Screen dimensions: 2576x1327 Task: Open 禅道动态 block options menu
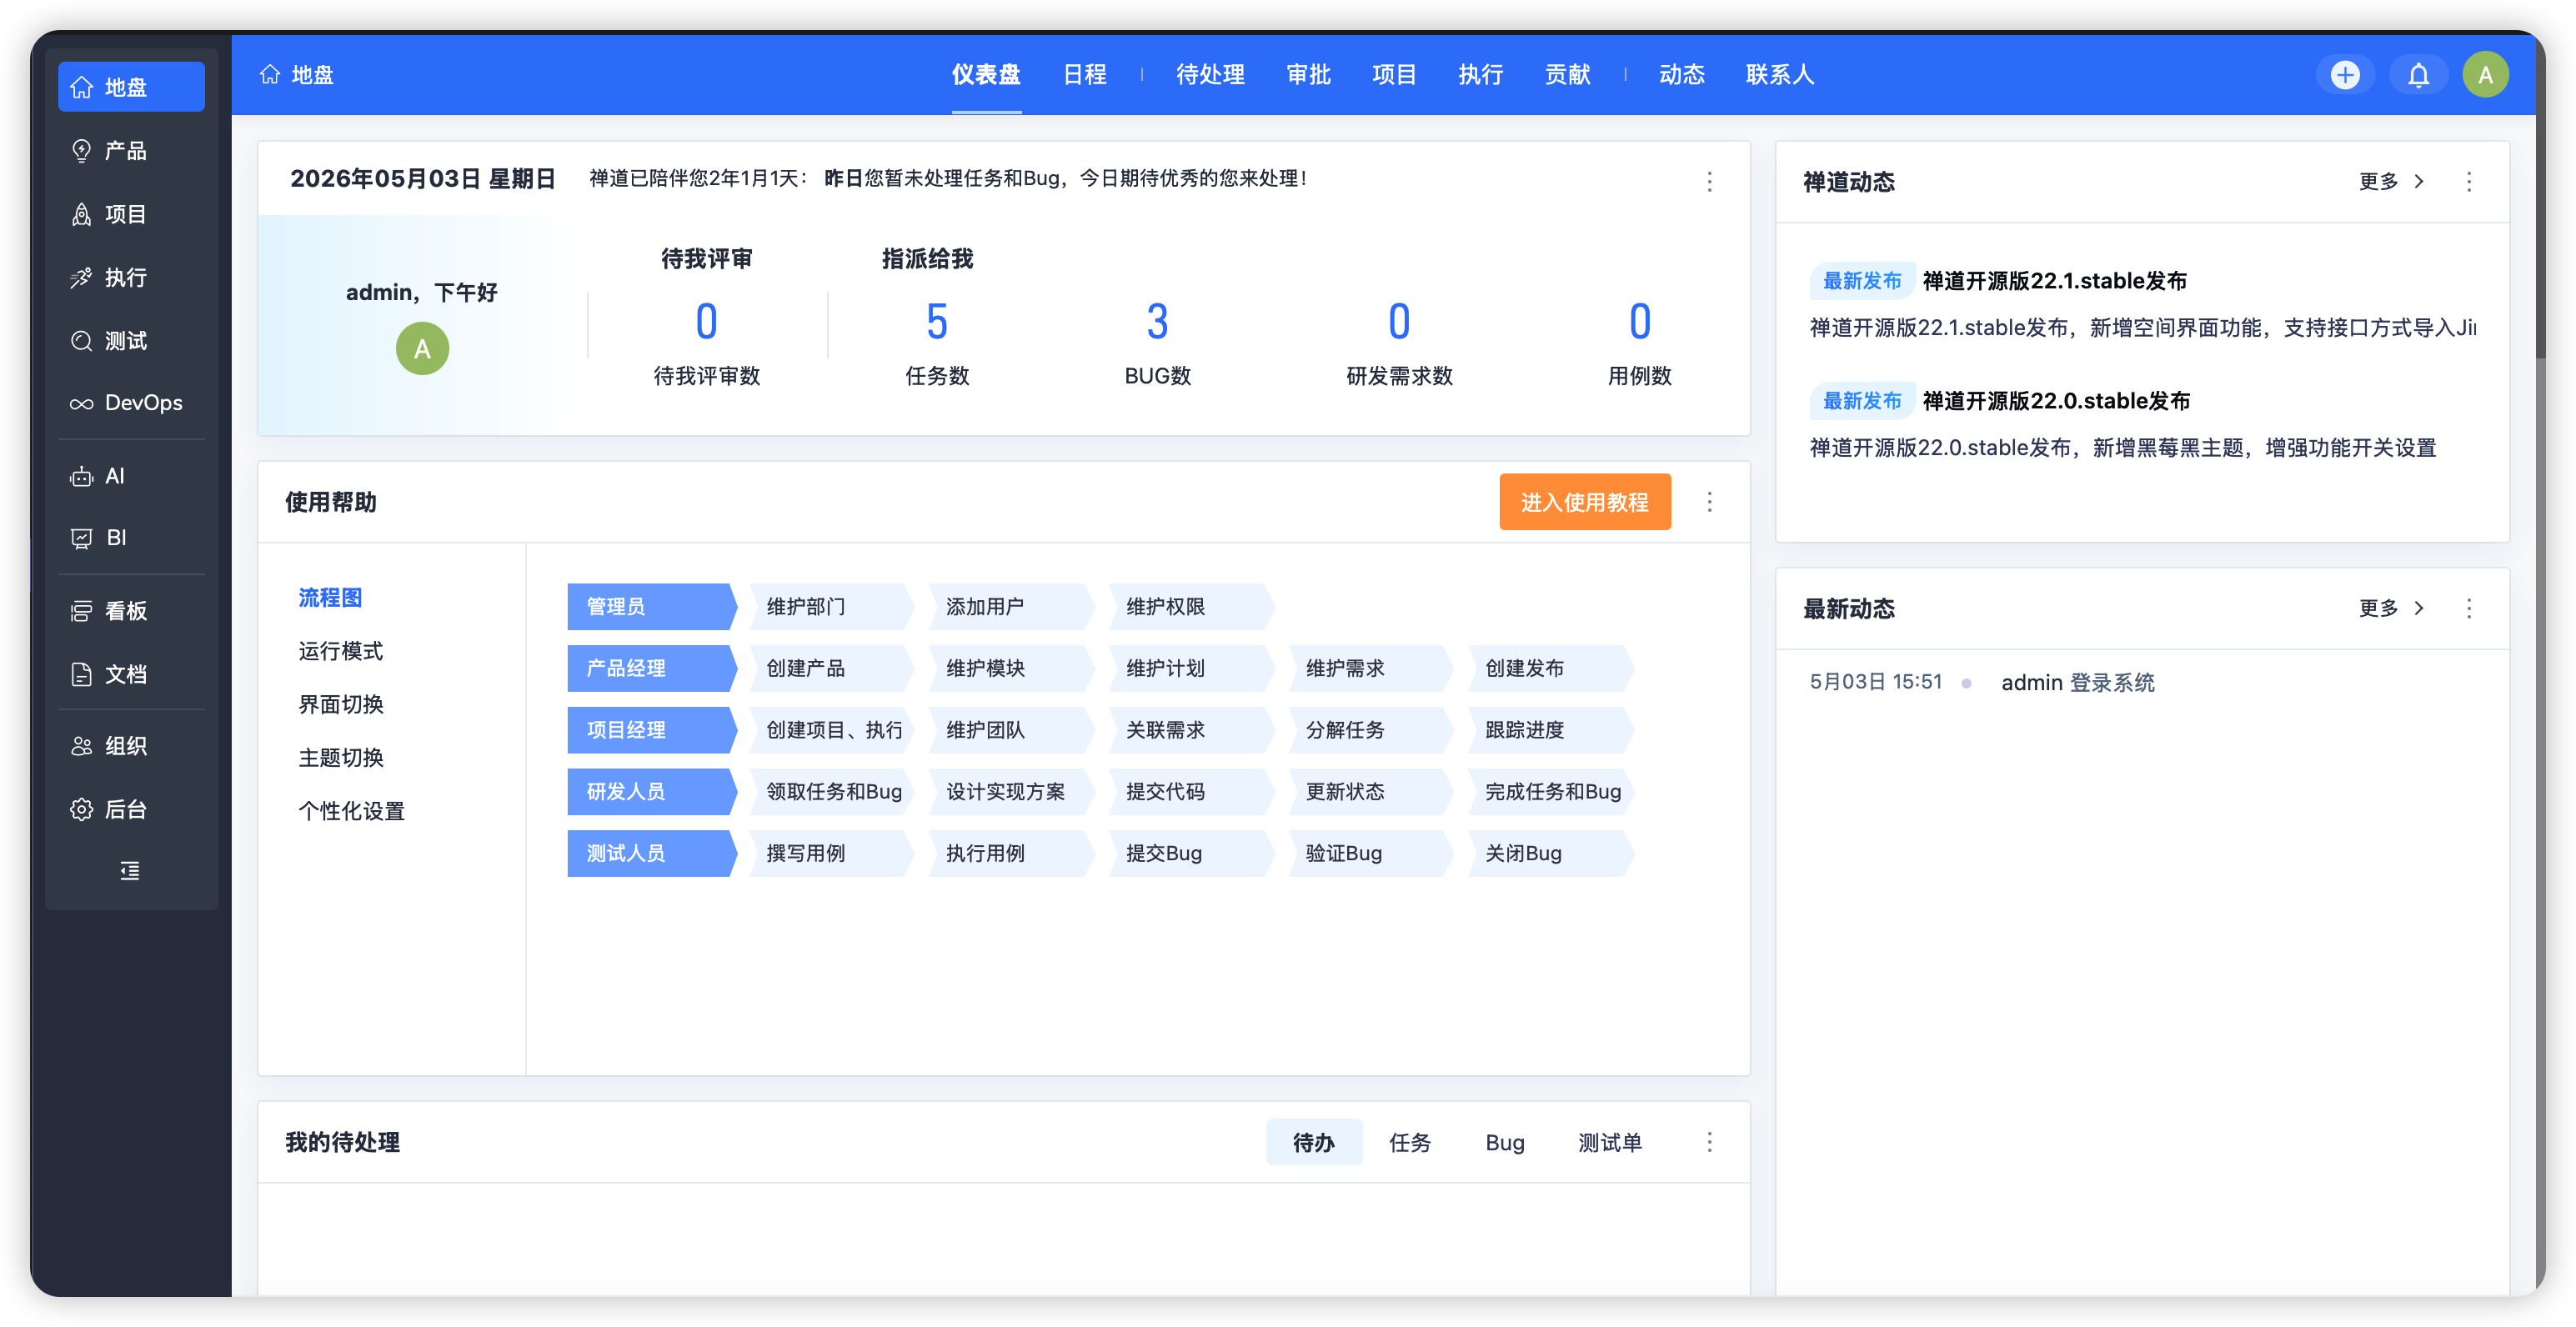coord(2468,181)
